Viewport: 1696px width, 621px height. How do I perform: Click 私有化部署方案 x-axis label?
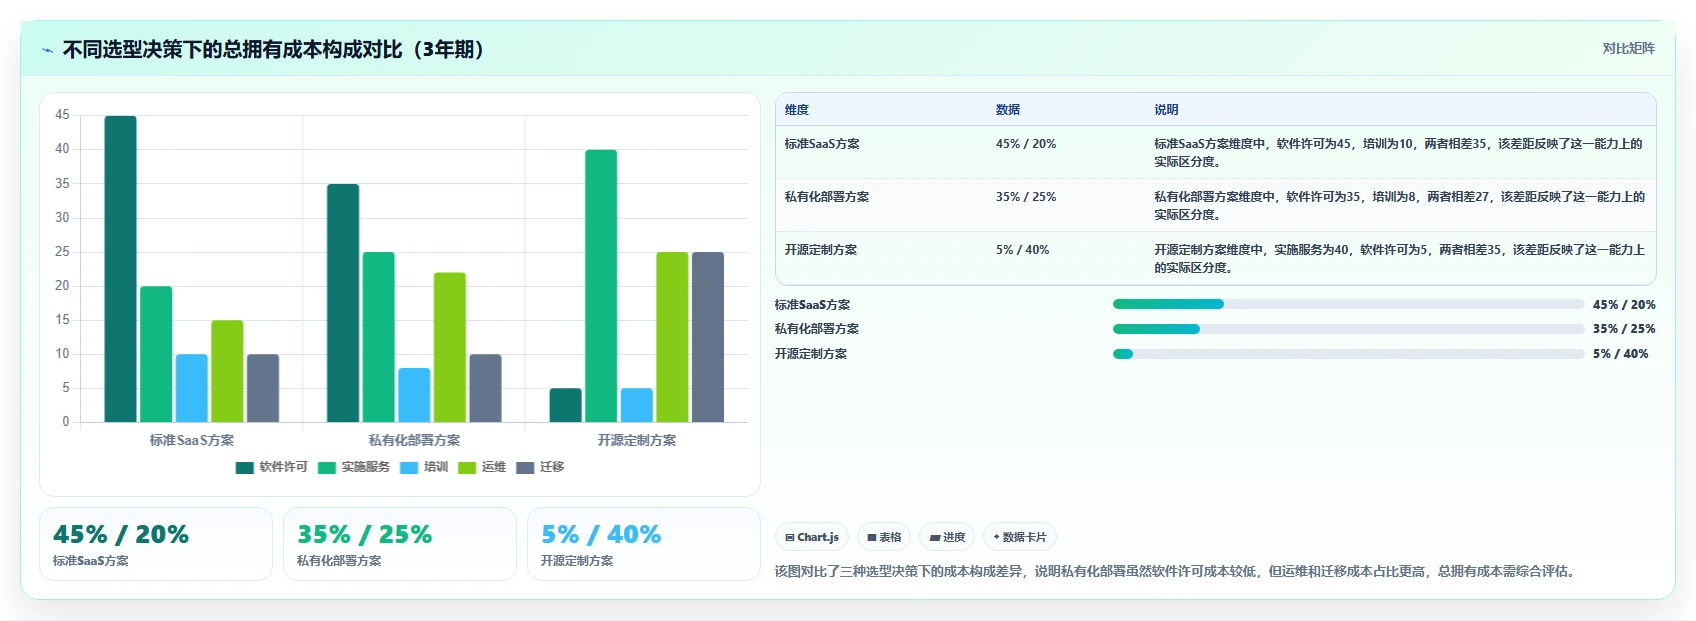[414, 440]
